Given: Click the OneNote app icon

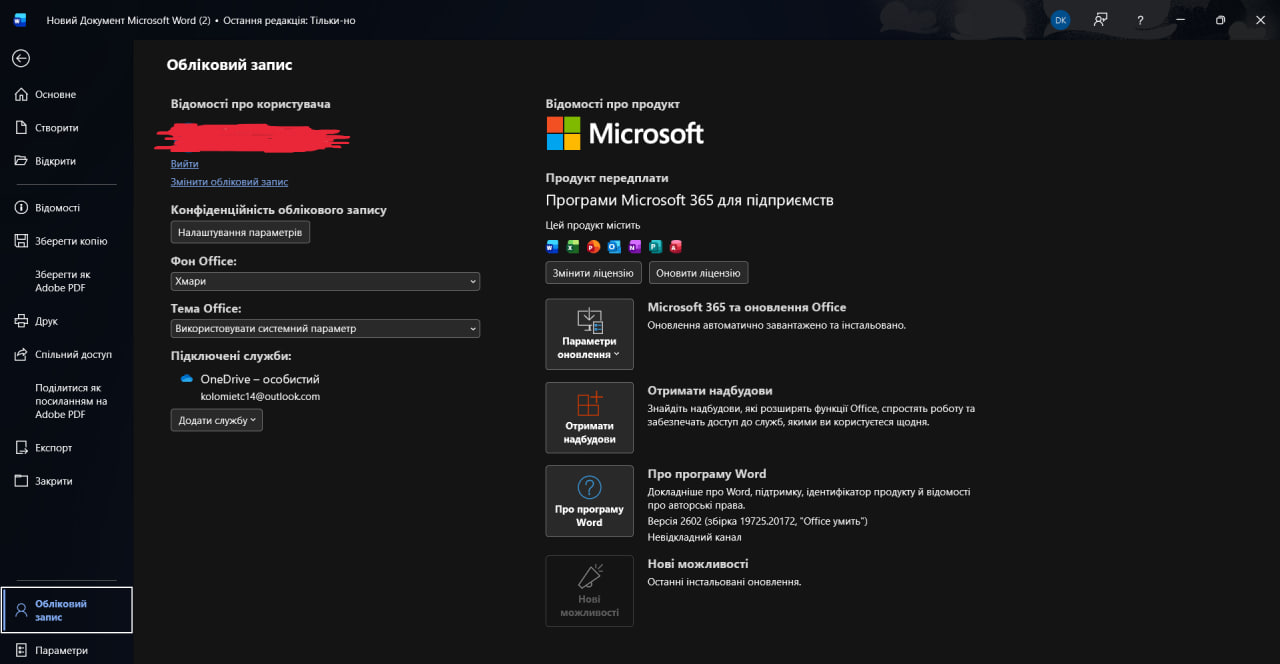Looking at the screenshot, I should [x=635, y=246].
